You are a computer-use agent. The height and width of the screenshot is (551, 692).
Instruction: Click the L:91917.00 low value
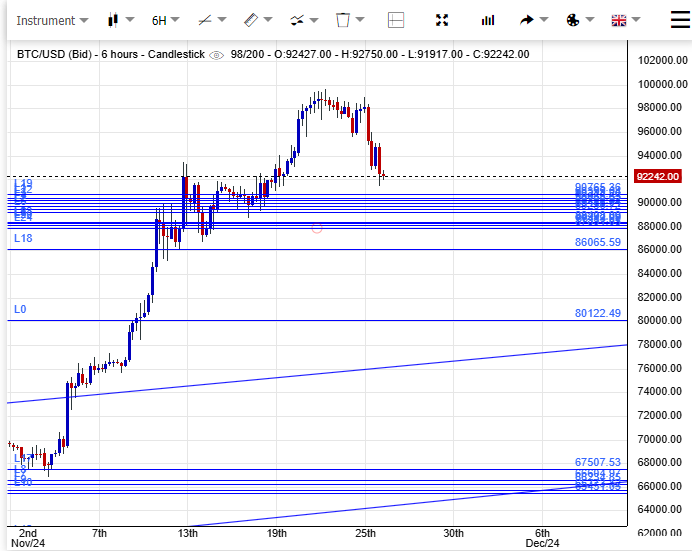[435, 54]
